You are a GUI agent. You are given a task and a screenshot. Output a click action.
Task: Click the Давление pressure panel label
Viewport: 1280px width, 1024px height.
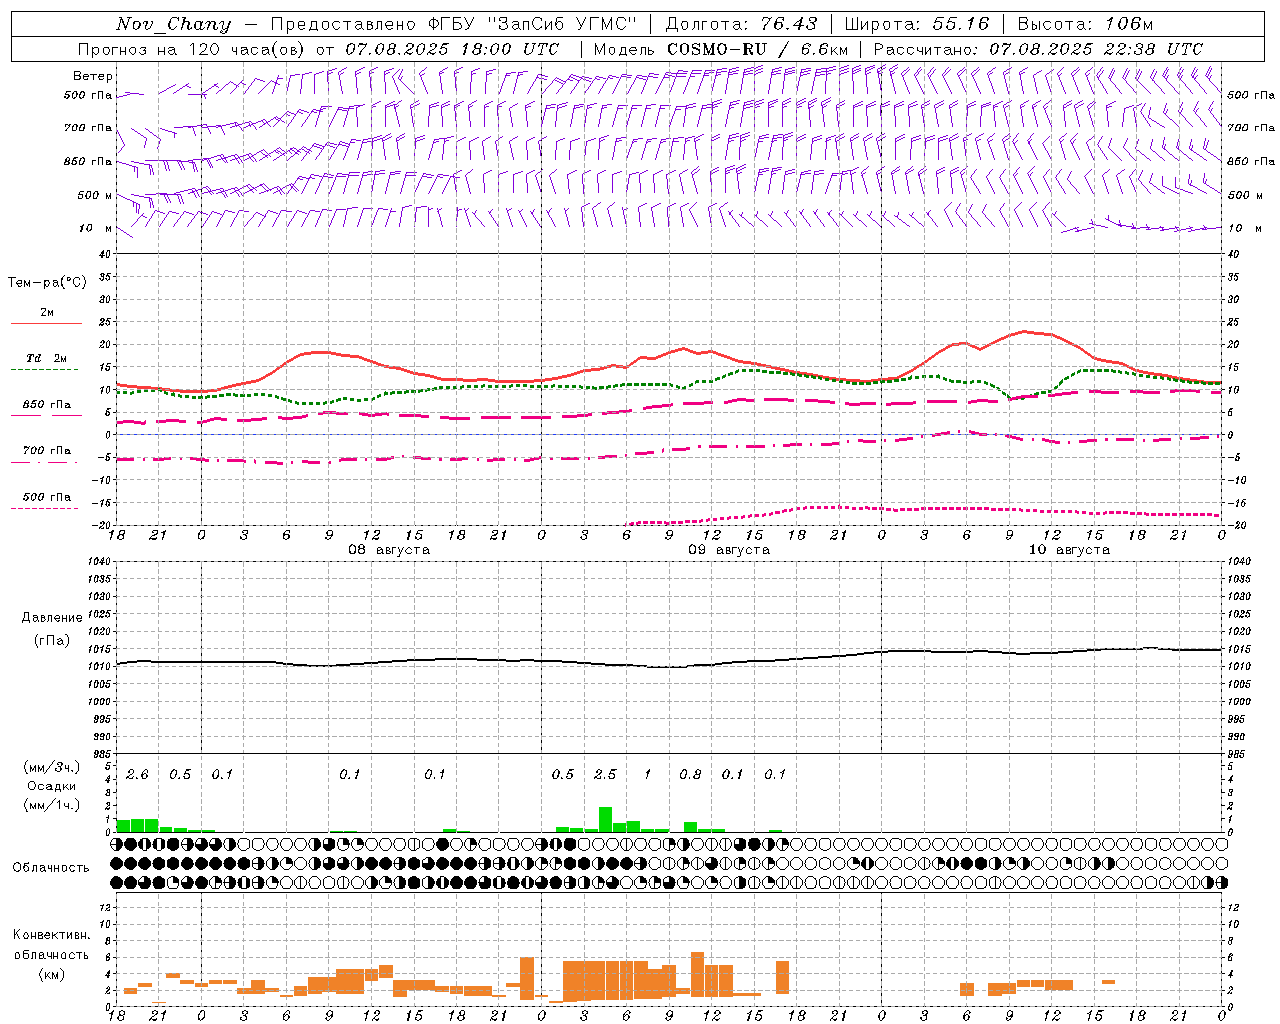click(x=52, y=618)
